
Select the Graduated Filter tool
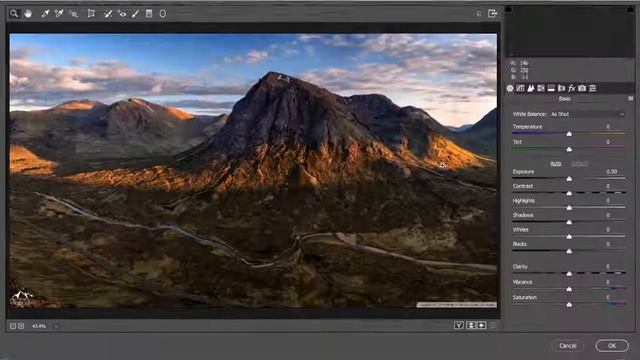coord(149,13)
